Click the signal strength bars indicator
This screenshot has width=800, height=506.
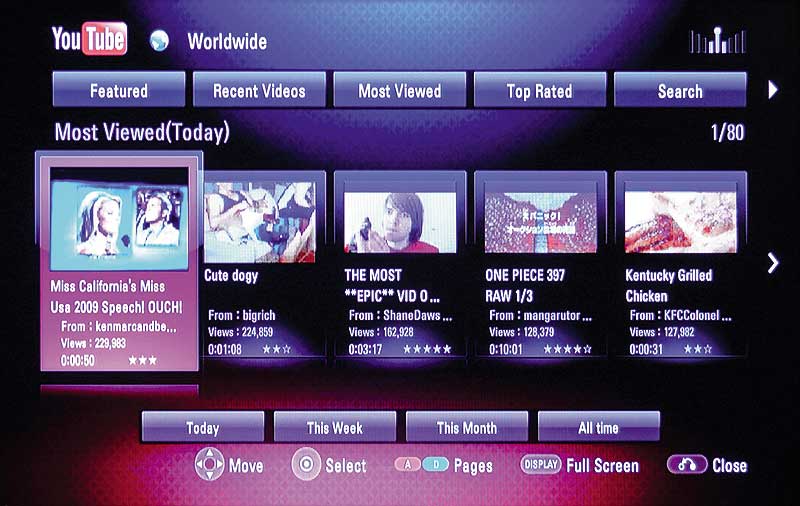(717, 40)
